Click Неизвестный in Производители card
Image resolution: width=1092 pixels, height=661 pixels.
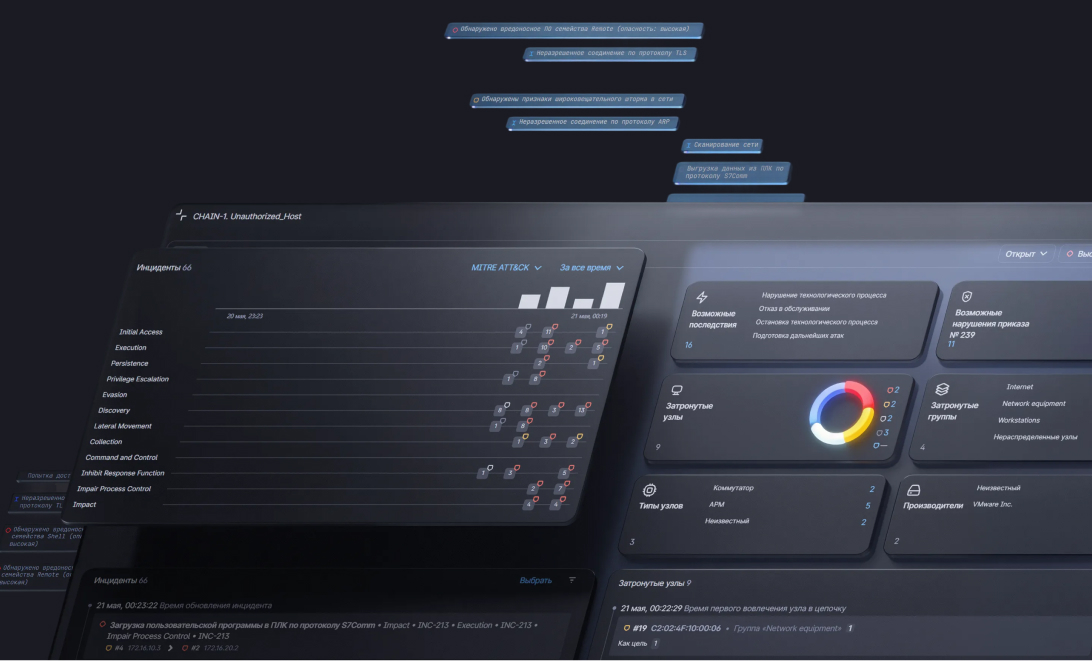tap(998, 488)
